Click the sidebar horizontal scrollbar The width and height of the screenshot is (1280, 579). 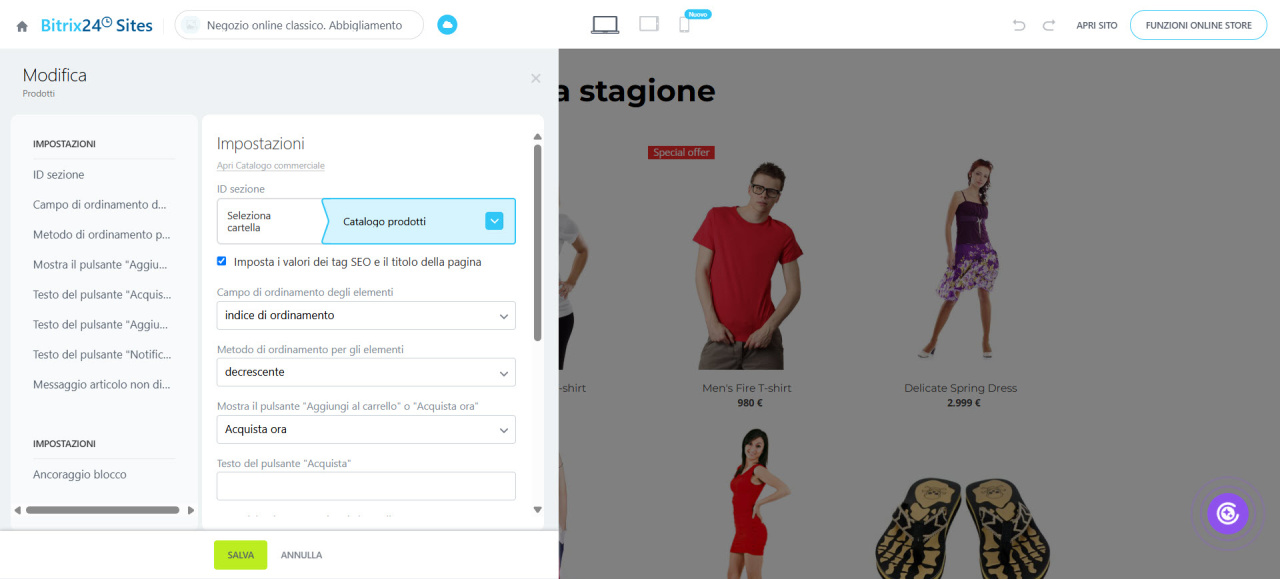[x=103, y=510]
